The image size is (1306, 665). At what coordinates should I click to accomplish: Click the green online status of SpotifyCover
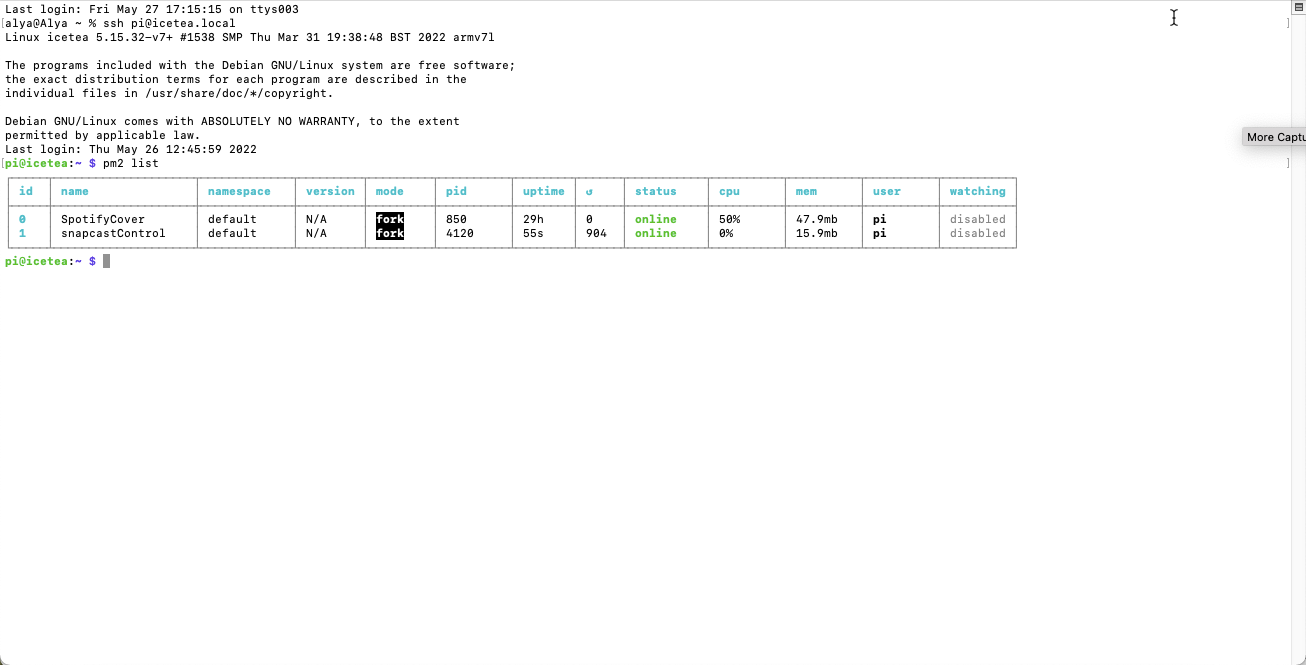(655, 218)
